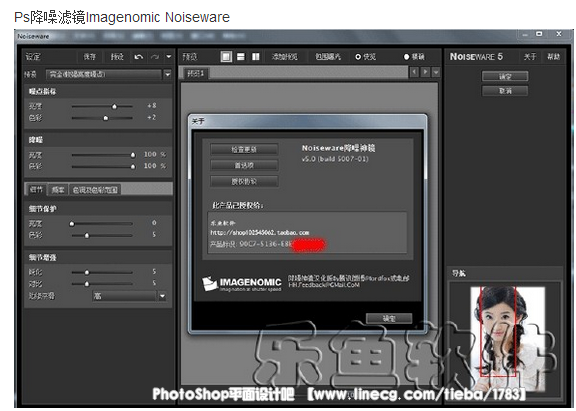The width and height of the screenshot is (576, 411).
Task: Open the 关于 about menu item
Action: (x=530, y=57)
